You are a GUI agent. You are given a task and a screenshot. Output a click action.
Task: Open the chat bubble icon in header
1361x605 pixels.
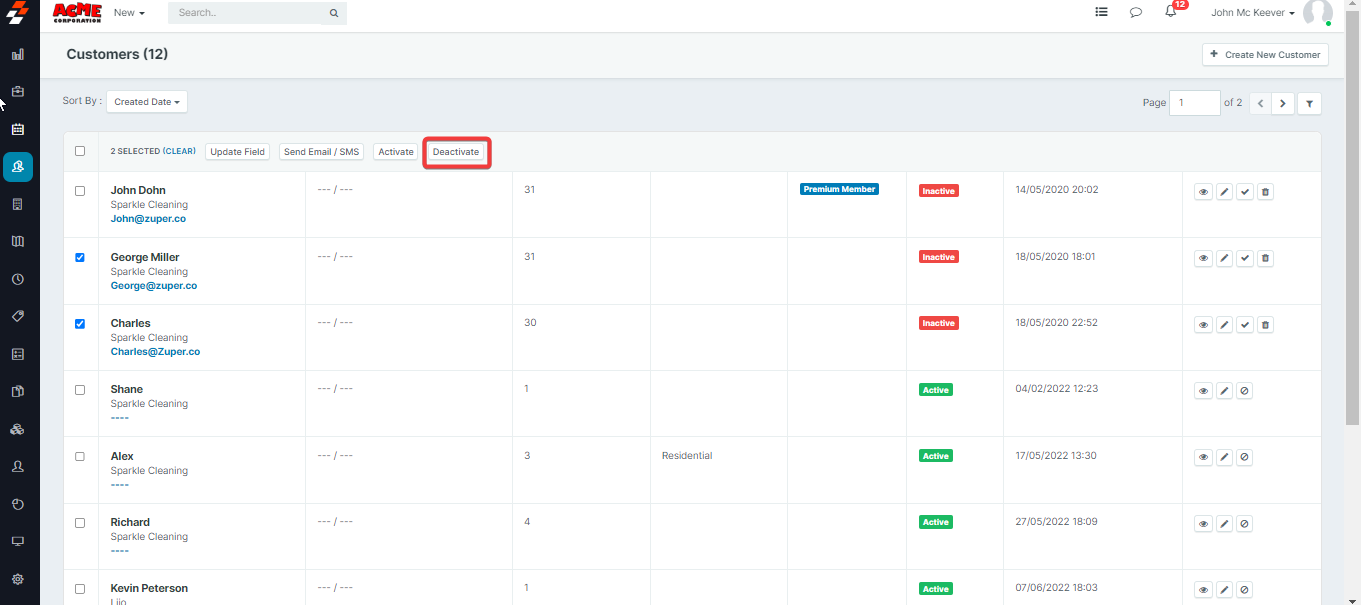tap(1136, 12)
